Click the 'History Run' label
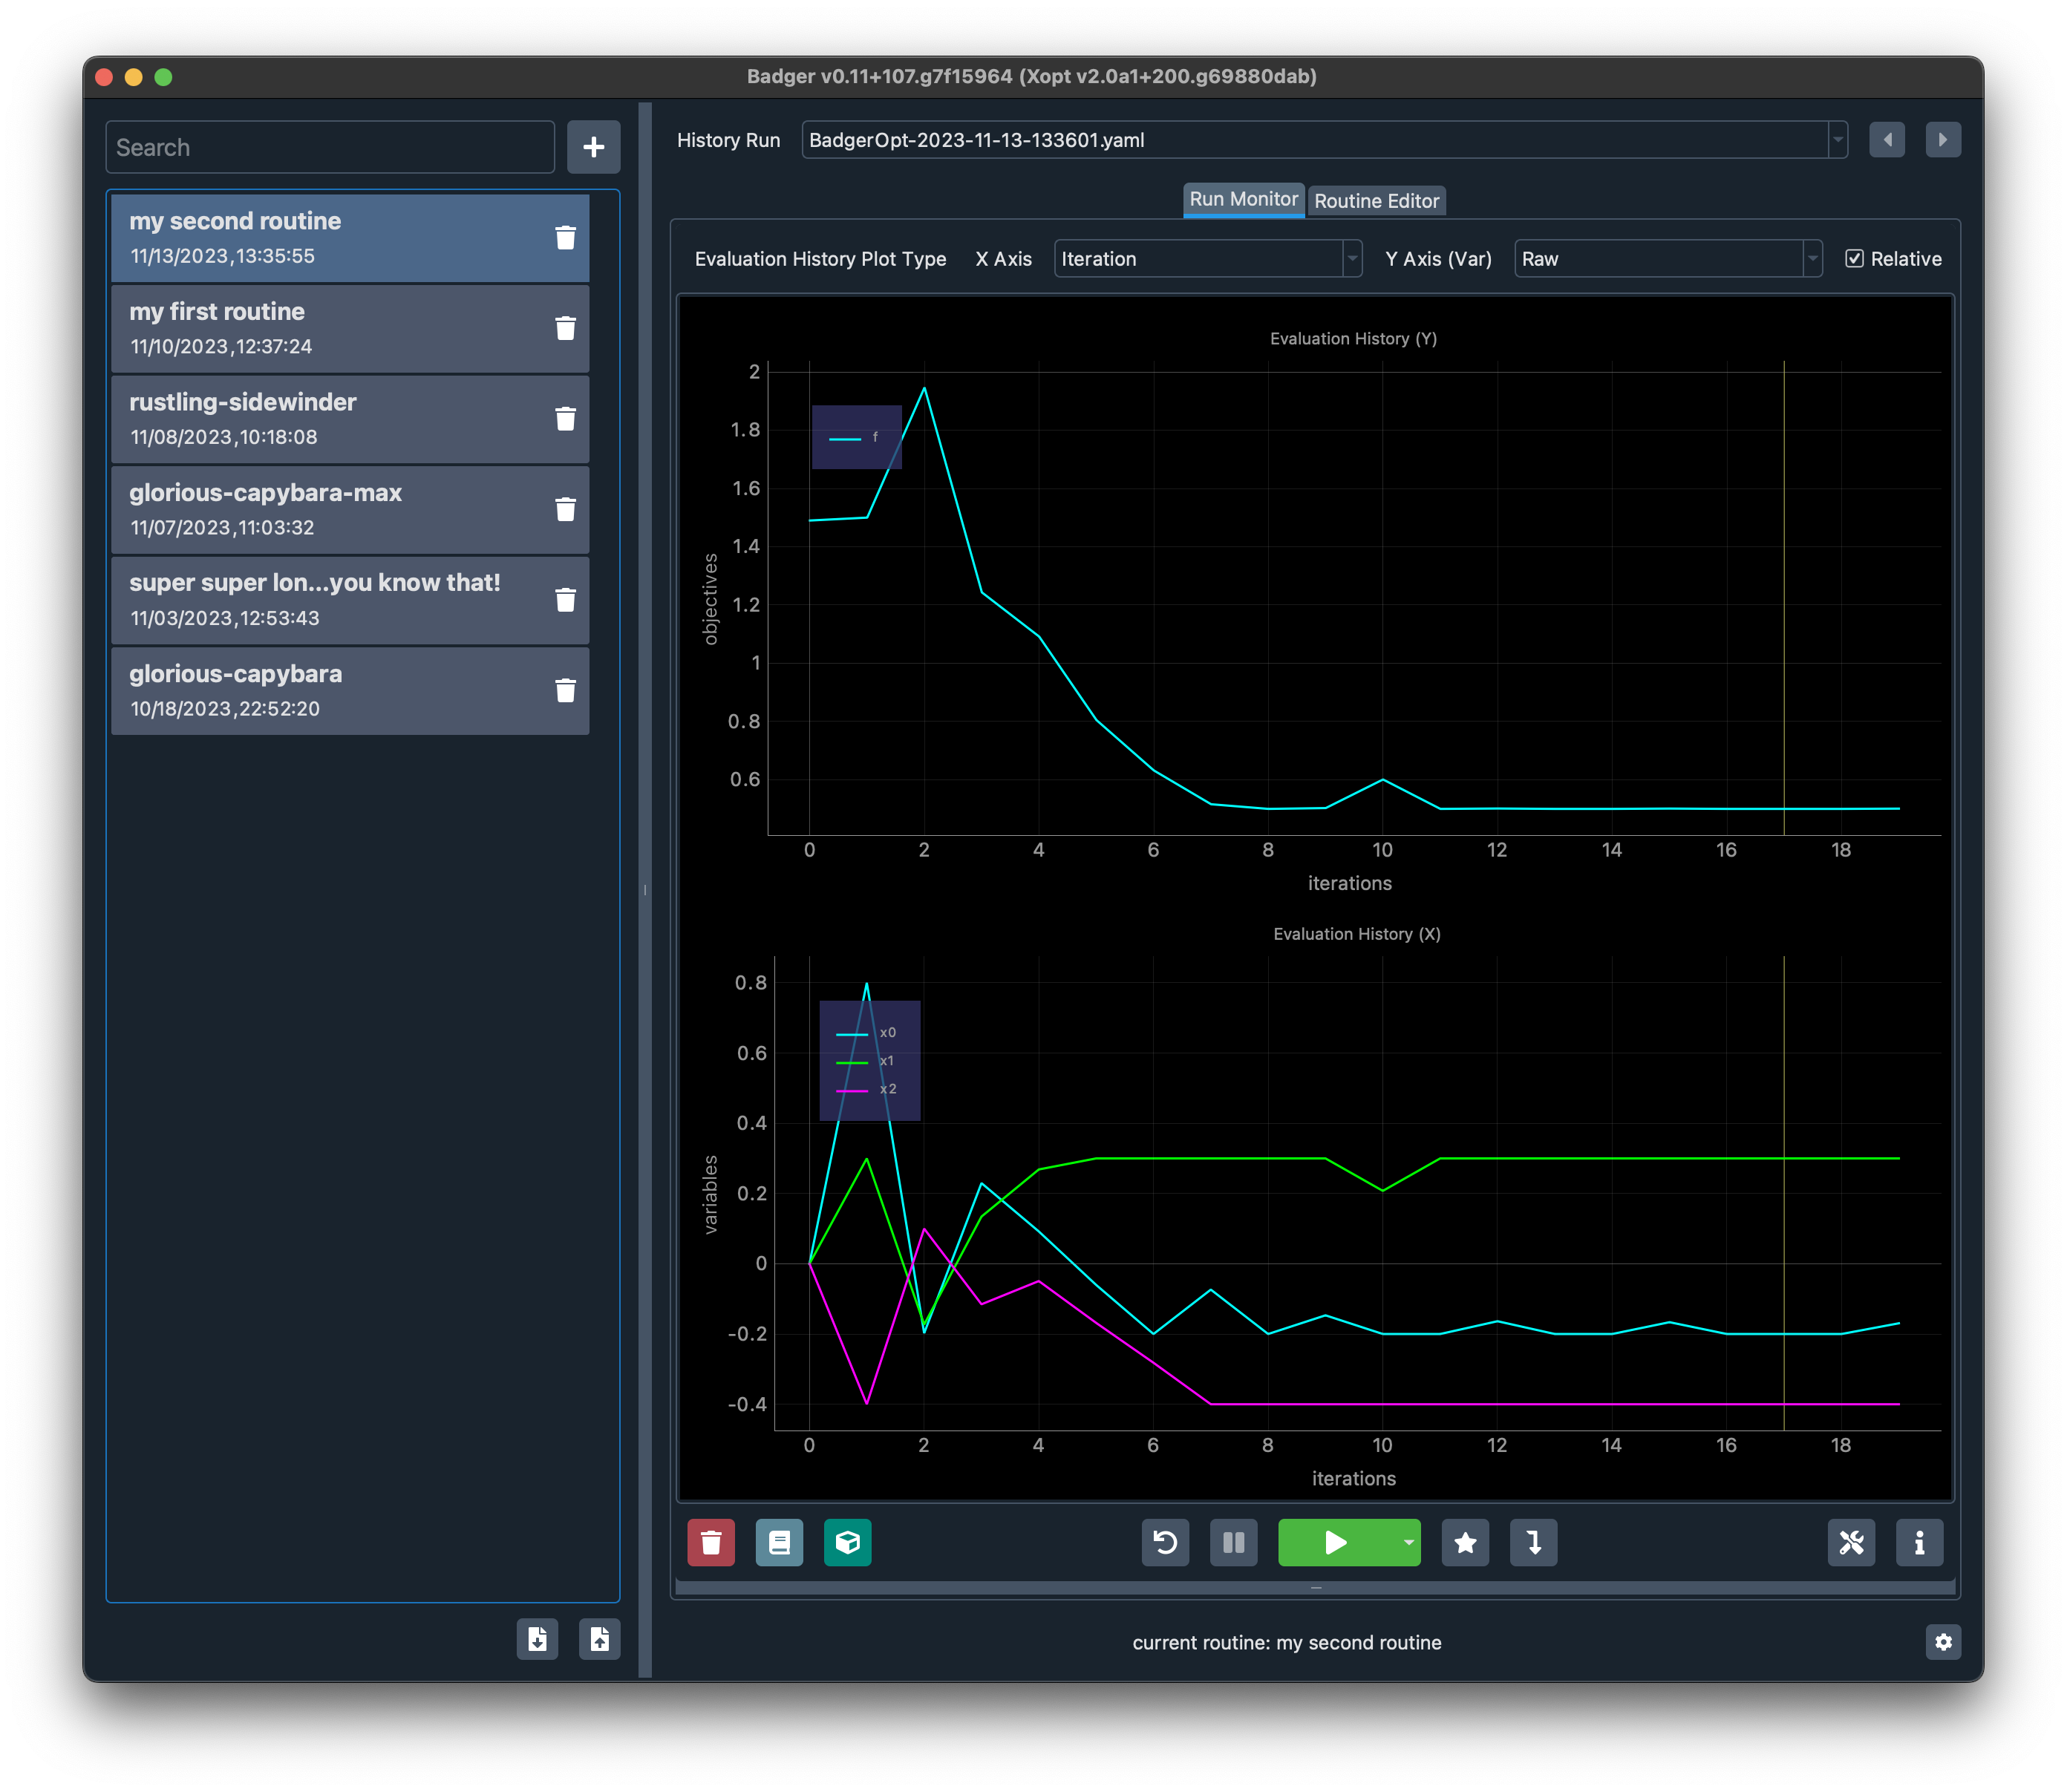2067x1792 pixels. (728, 140)
